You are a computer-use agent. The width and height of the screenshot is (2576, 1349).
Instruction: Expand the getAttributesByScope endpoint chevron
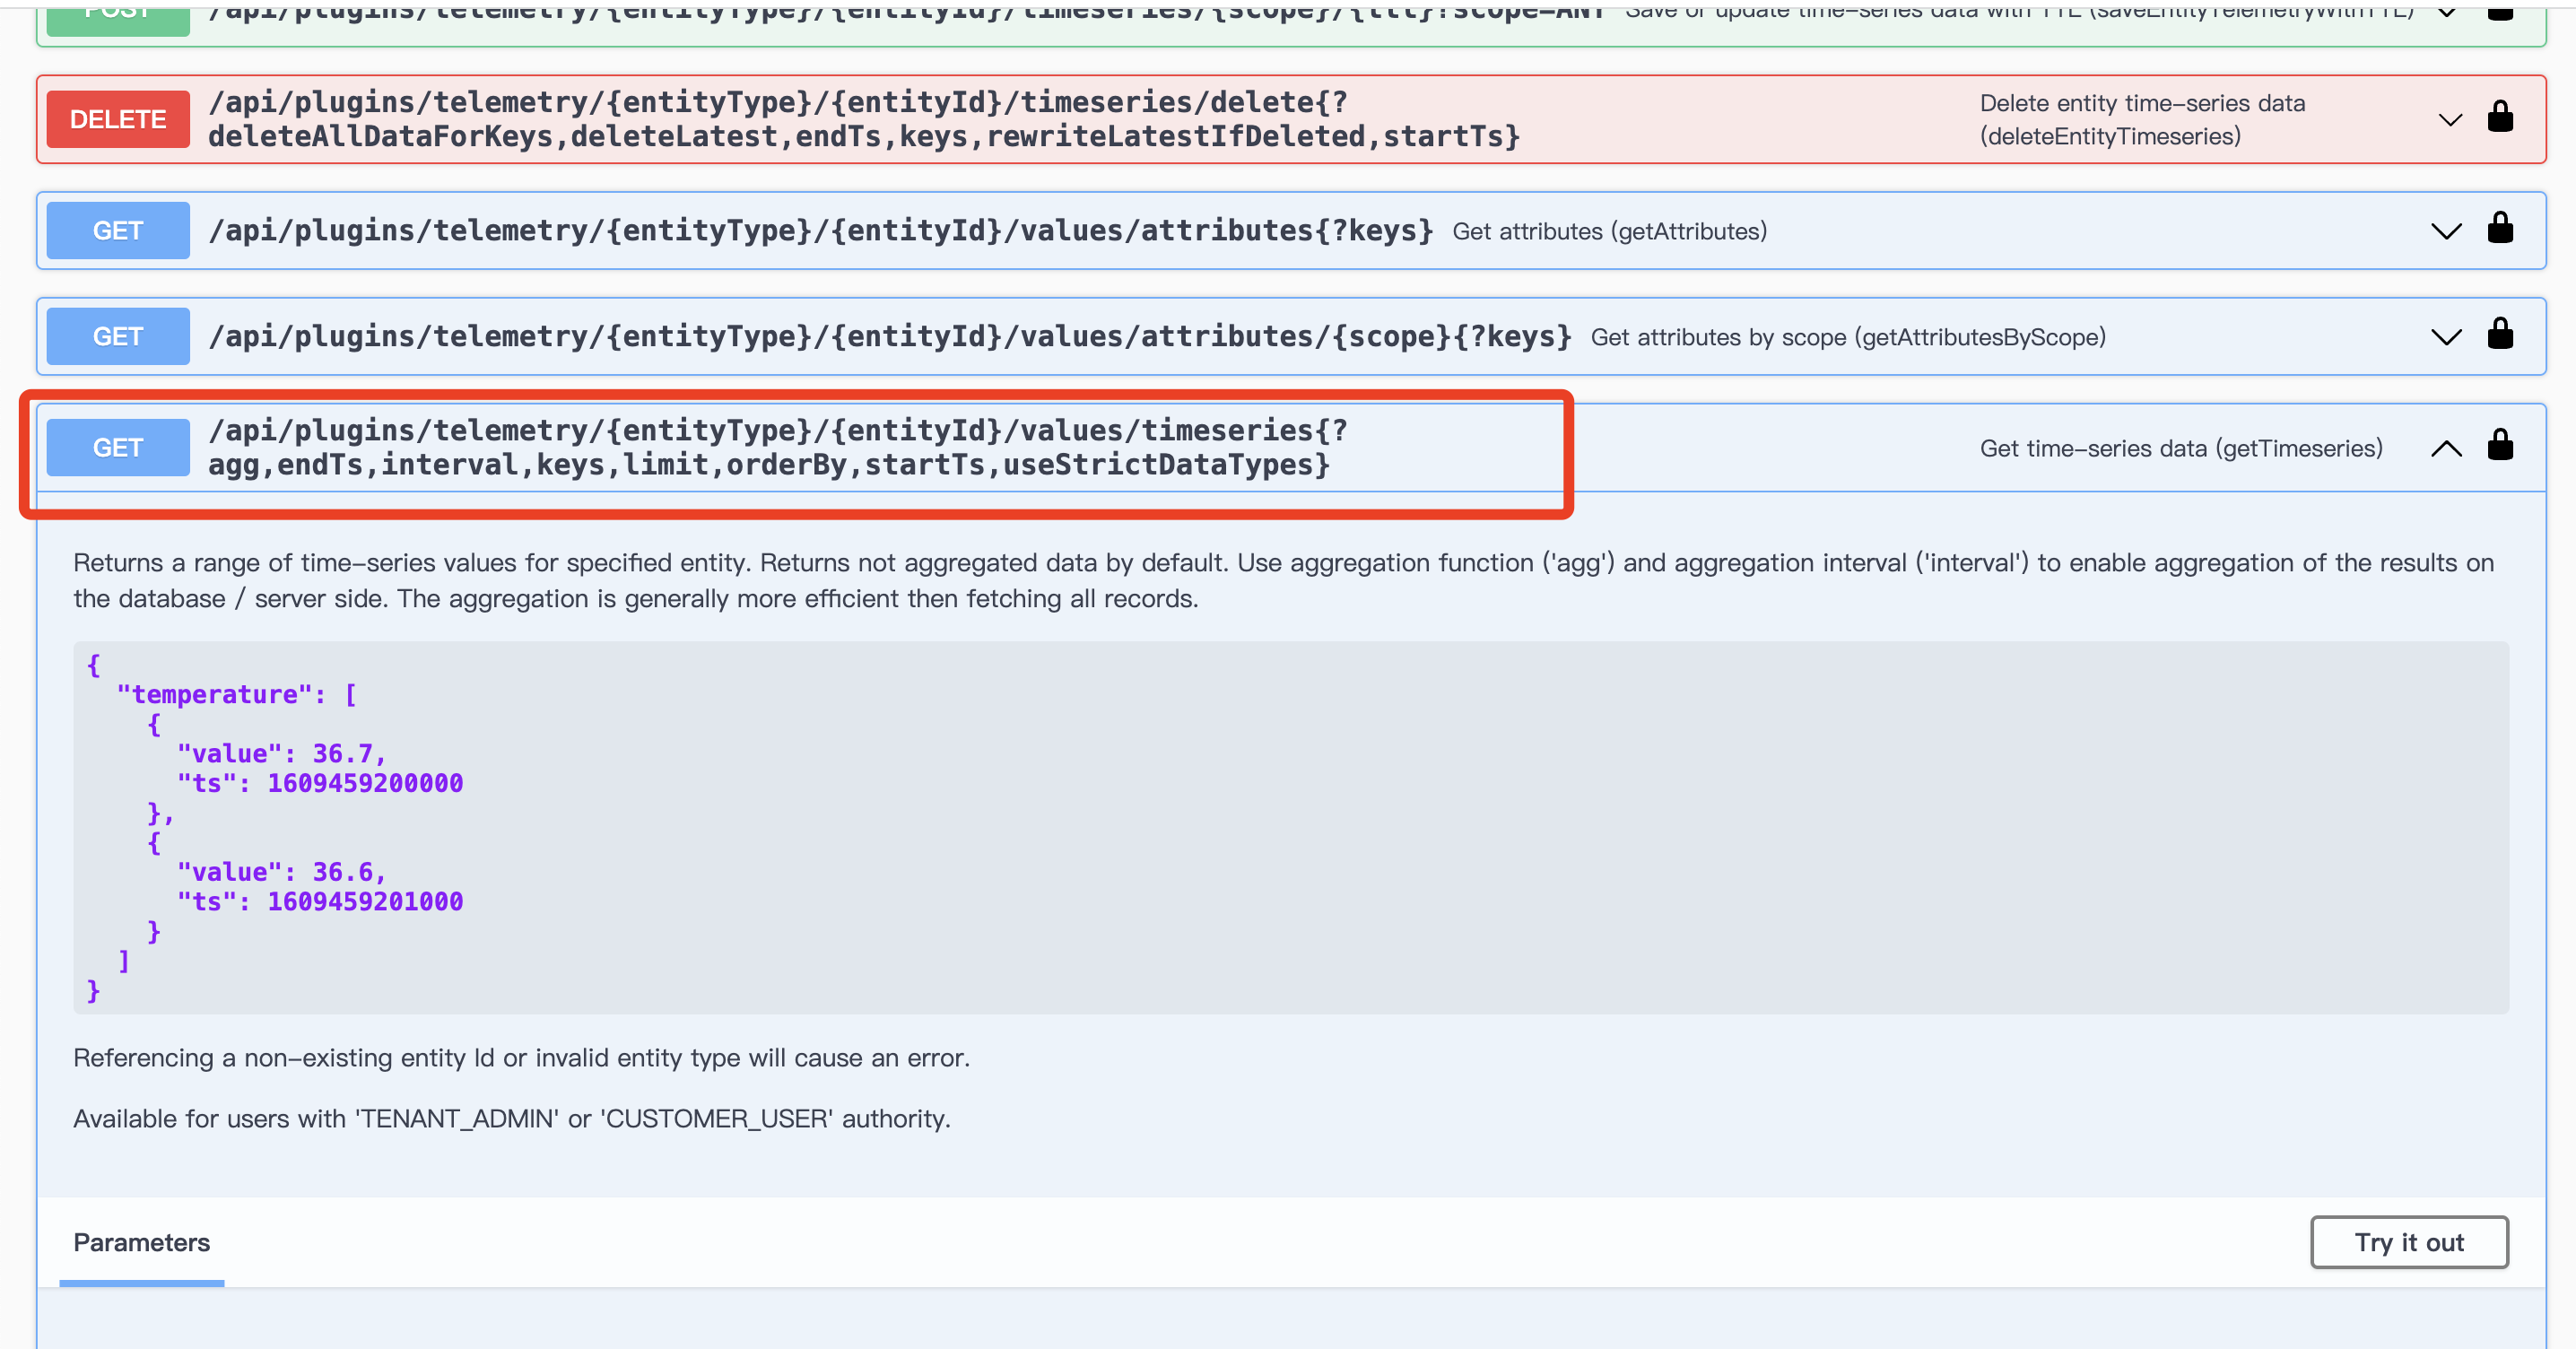tap(2446, 336)
